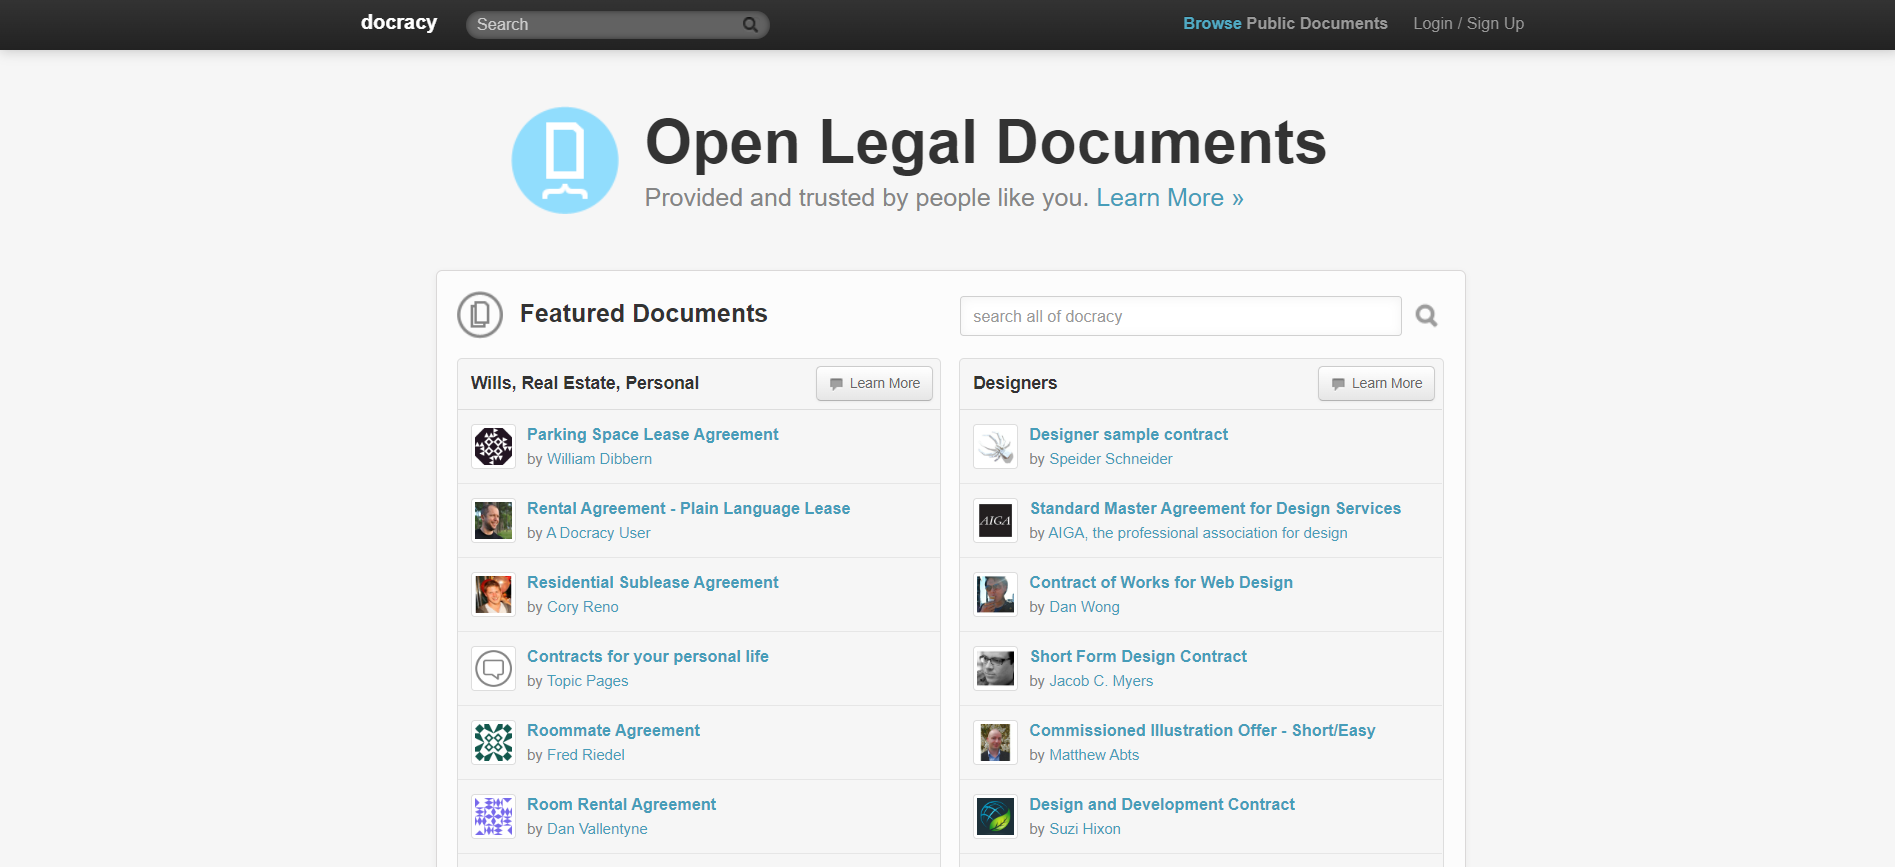The height and width of the screenshot is (867, 1895).
Task: Visit Matthew Abts' profile link
Action: tap(1094, 755)
